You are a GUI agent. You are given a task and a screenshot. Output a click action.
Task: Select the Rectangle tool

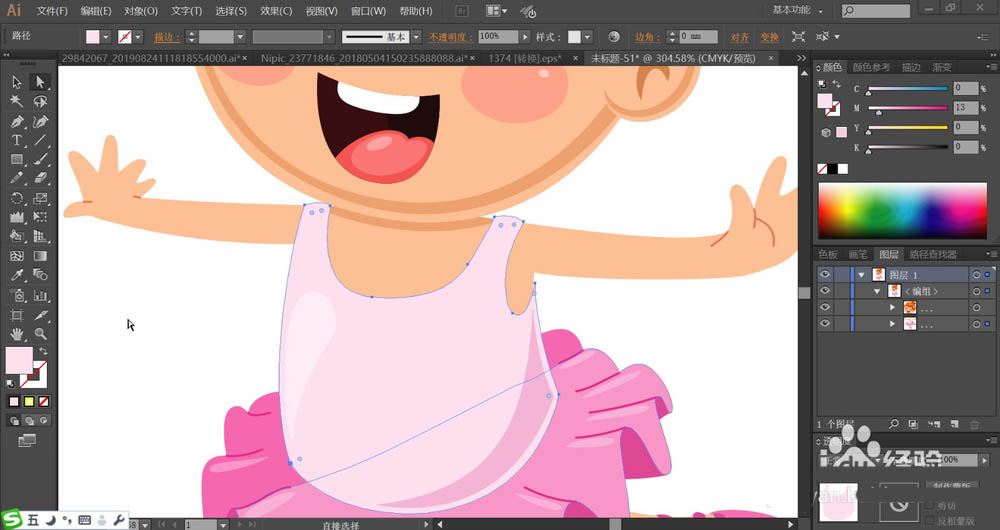tap(17, 159)
